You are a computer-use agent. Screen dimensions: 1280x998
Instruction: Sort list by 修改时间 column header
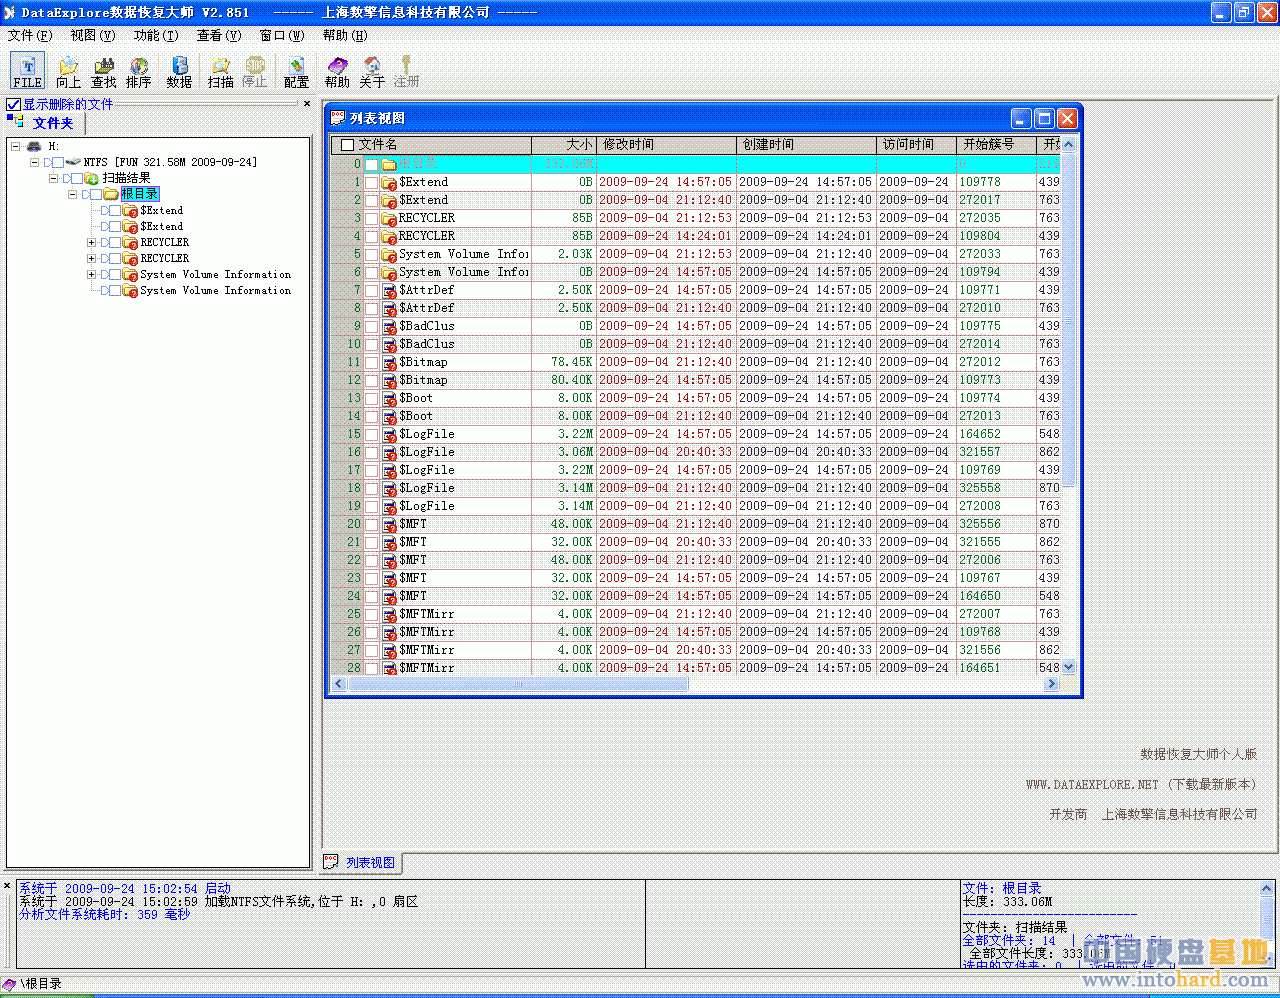[x=666, y=145]
